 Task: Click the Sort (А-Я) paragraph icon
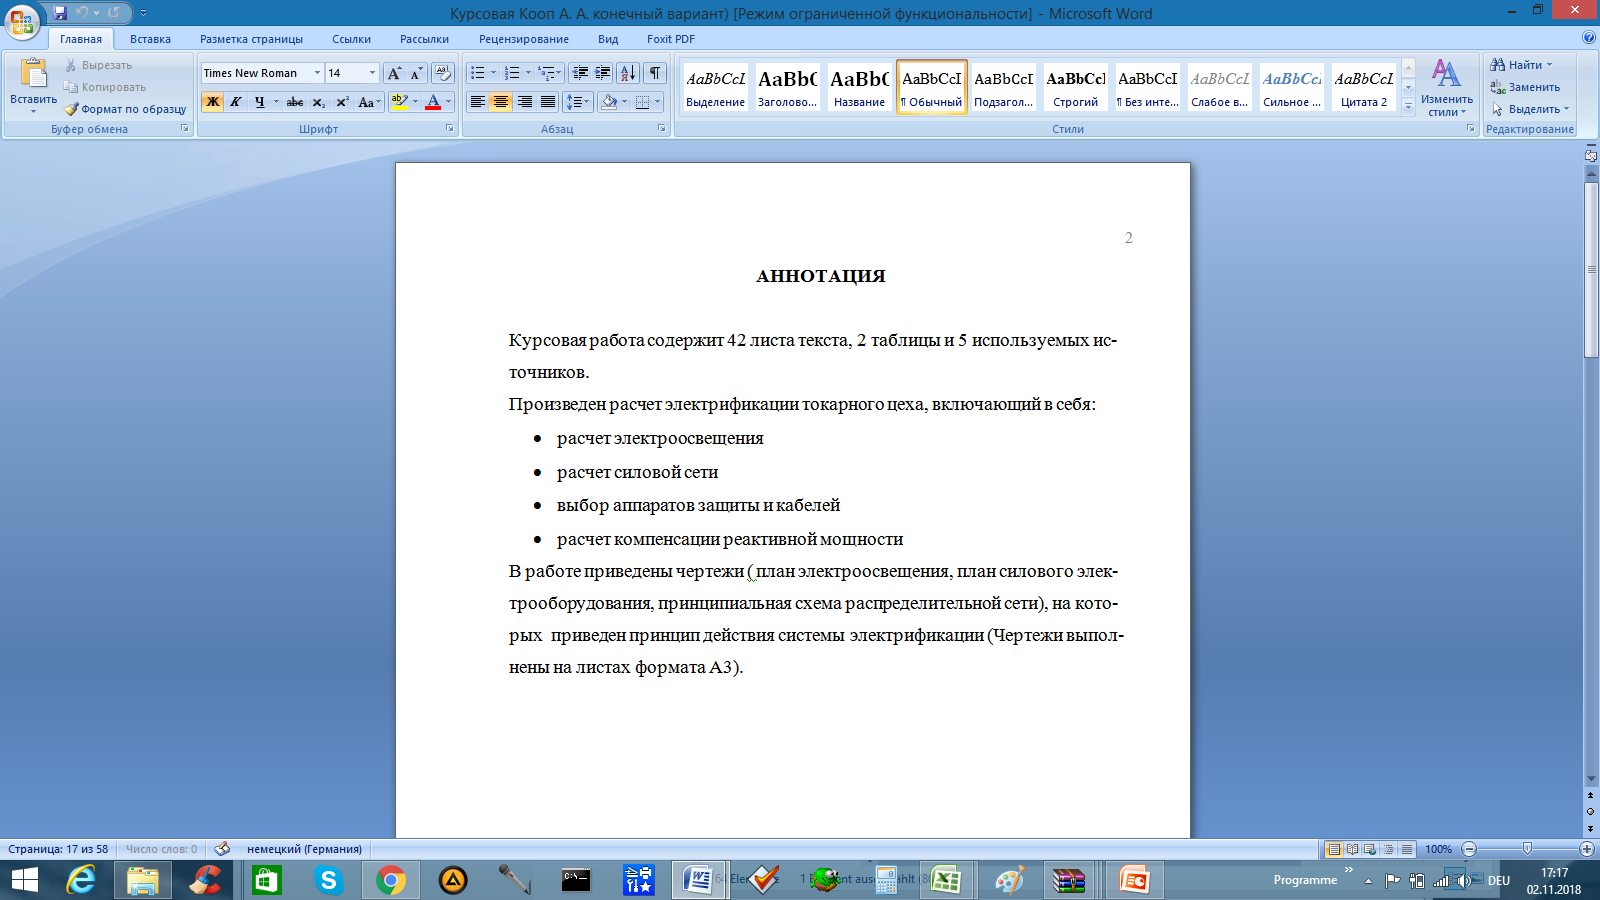coord(627,73)
